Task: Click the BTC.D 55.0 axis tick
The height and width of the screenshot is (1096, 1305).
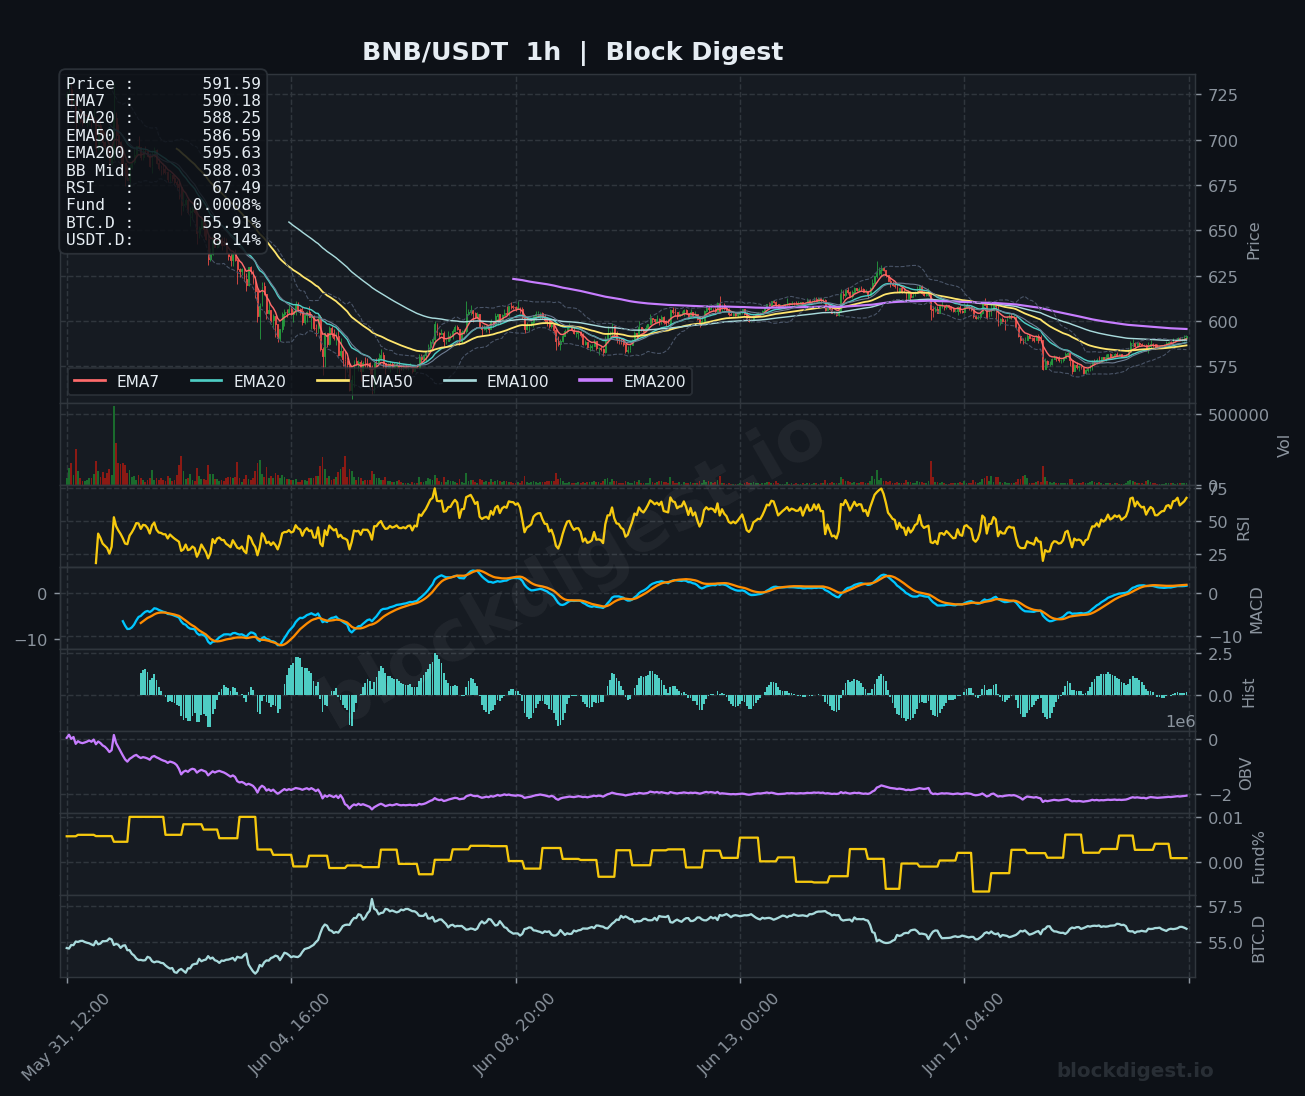Action: pyautogui.click(x=1225, y=943)
